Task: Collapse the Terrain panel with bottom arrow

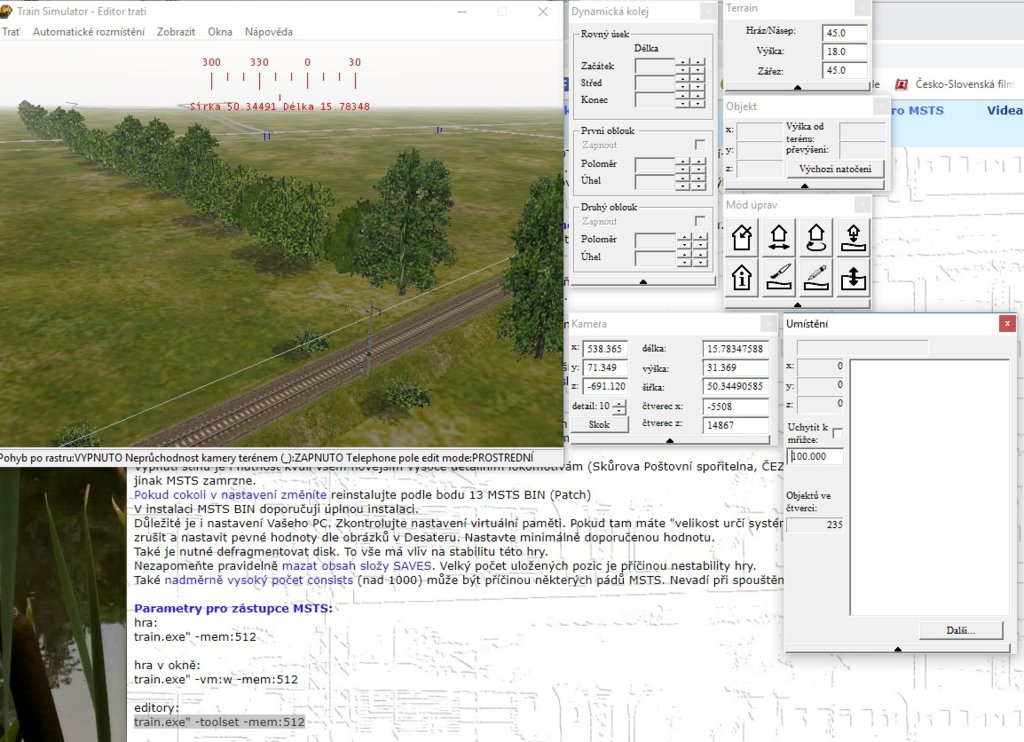Action: (x=797, y=88)
